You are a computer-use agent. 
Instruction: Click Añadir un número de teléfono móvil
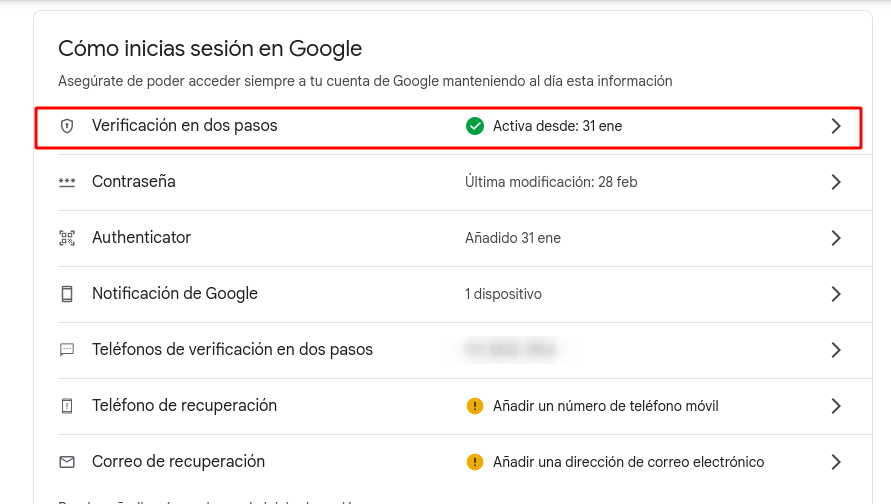coord(605,406)
